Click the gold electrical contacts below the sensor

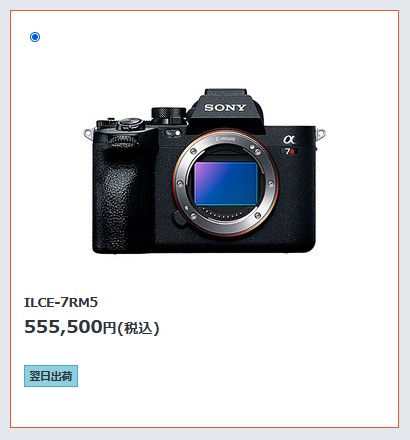pos(223,214)
